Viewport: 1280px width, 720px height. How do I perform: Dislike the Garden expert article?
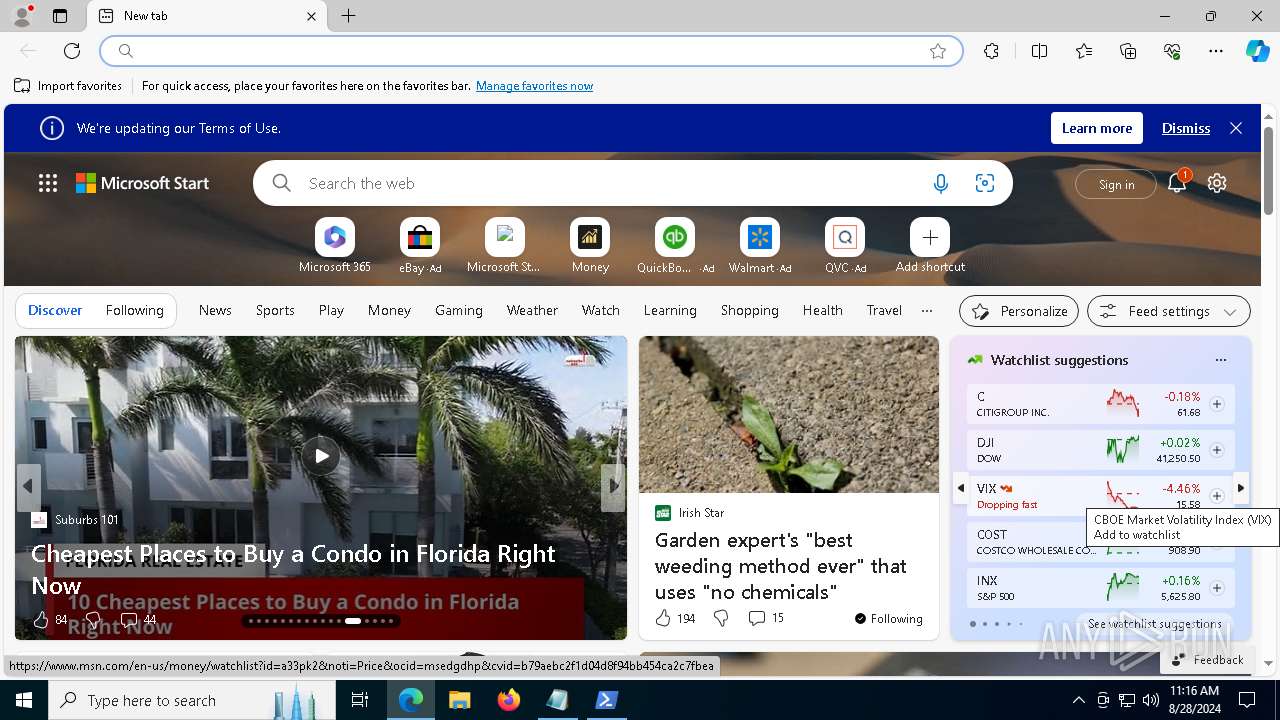(721, 618)
